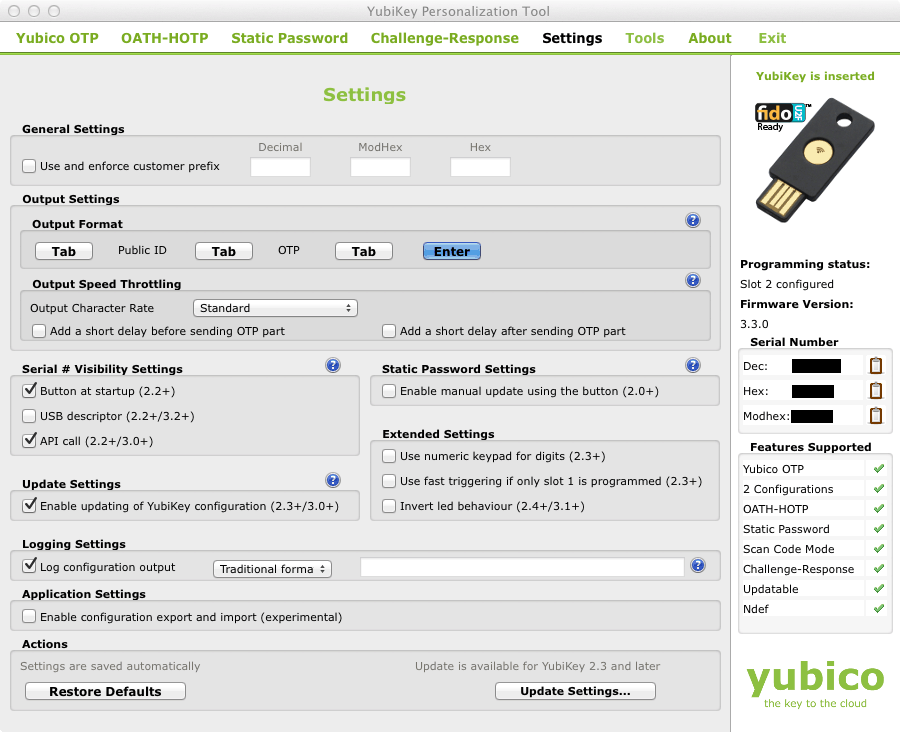Click the yubico logo
Viewport: 900px width, 732px height.
815,684
